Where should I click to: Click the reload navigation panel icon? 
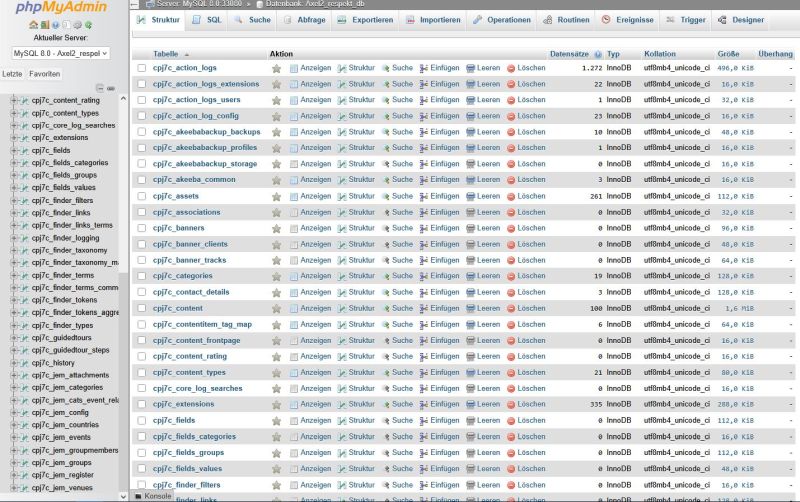88,24
